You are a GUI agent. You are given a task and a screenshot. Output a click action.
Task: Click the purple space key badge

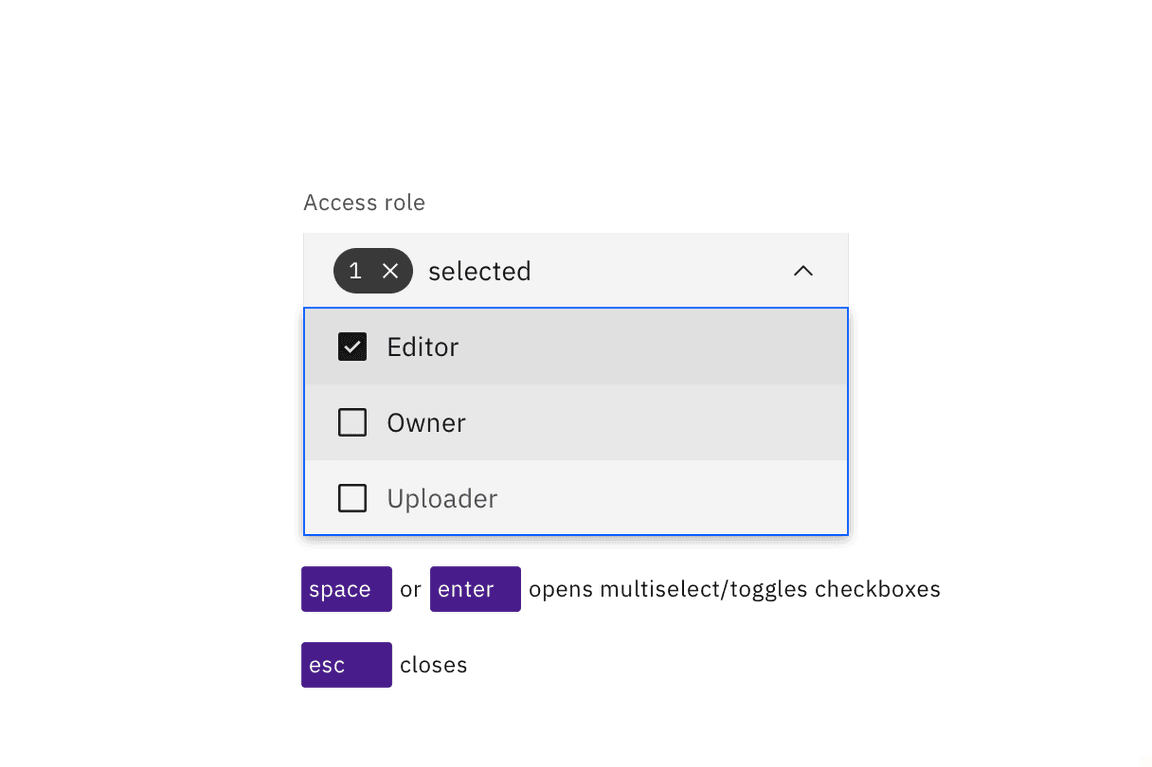(x=346, y=589)
